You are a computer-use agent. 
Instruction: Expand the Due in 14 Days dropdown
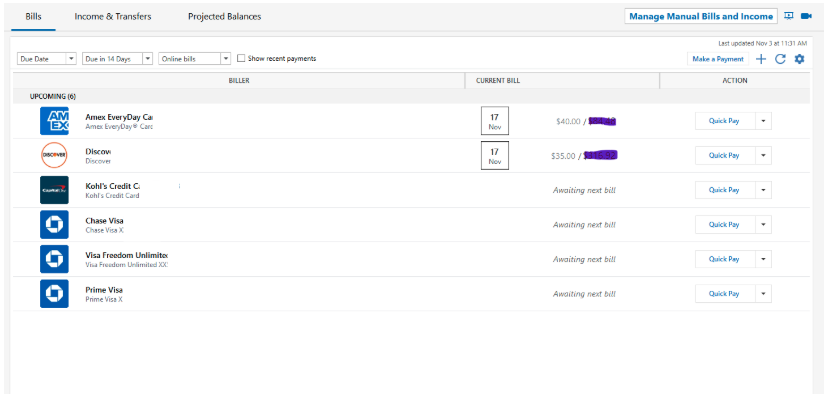tap(118, 59)
